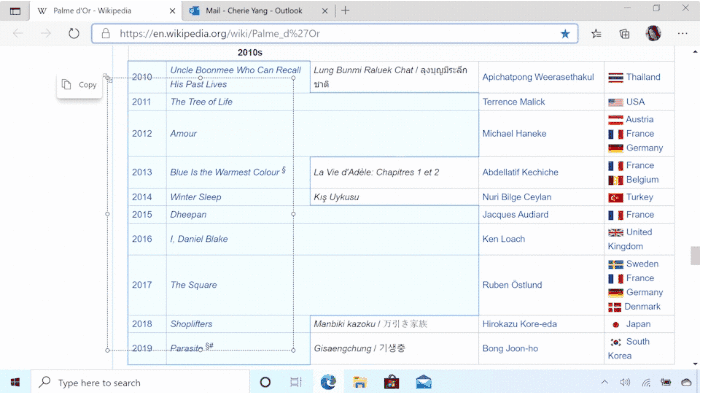
Task: Open Apichatpong Weerasethakul director link
Action: click(x=538, y=77)
